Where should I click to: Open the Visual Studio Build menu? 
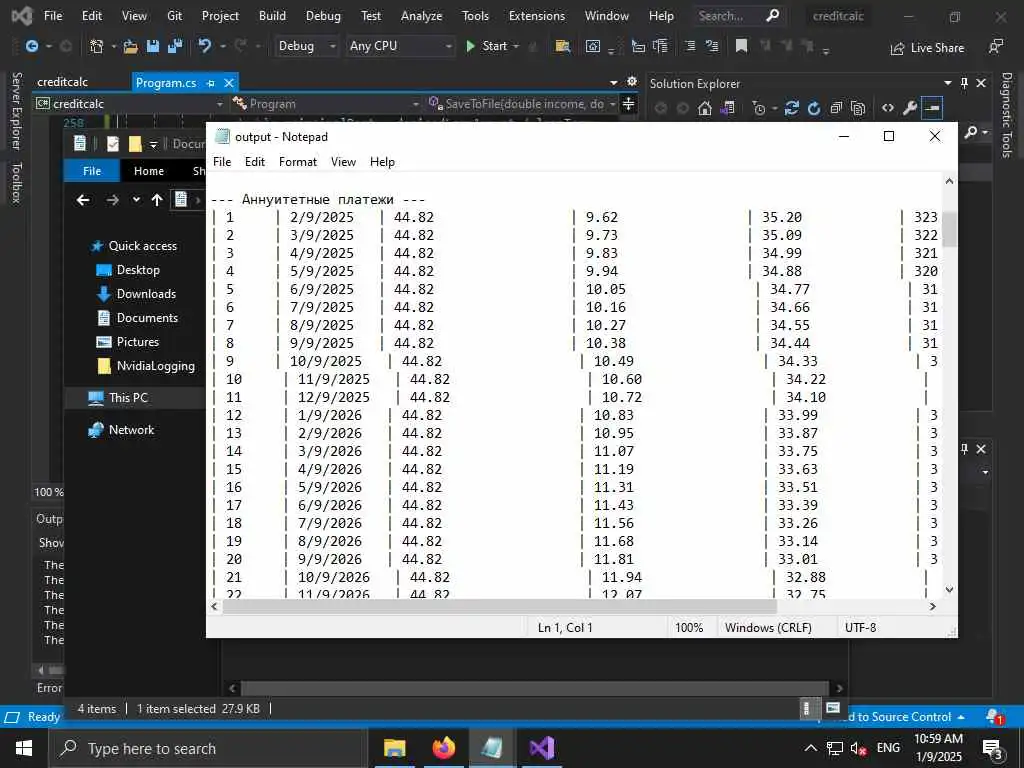pos(272,16)
